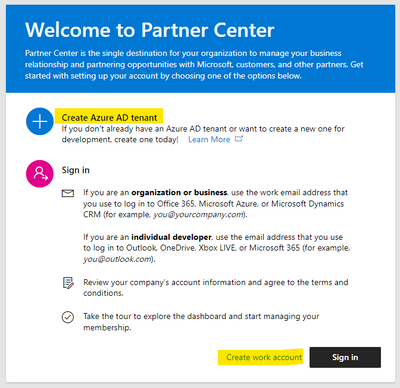Click the you@outlook.com example address

point(118,259)
